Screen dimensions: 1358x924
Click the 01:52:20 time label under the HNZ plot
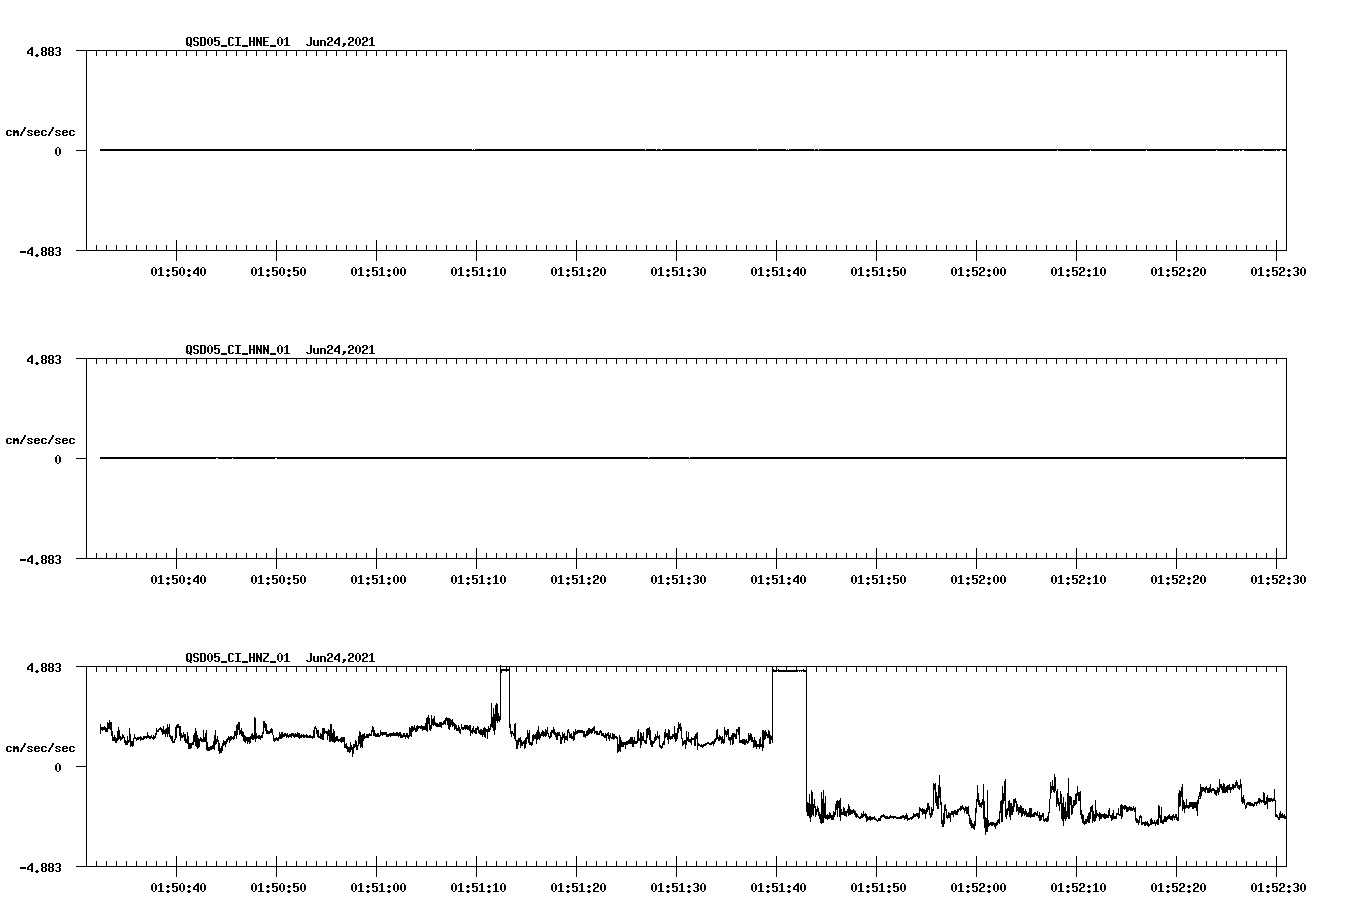(1178, 887)
